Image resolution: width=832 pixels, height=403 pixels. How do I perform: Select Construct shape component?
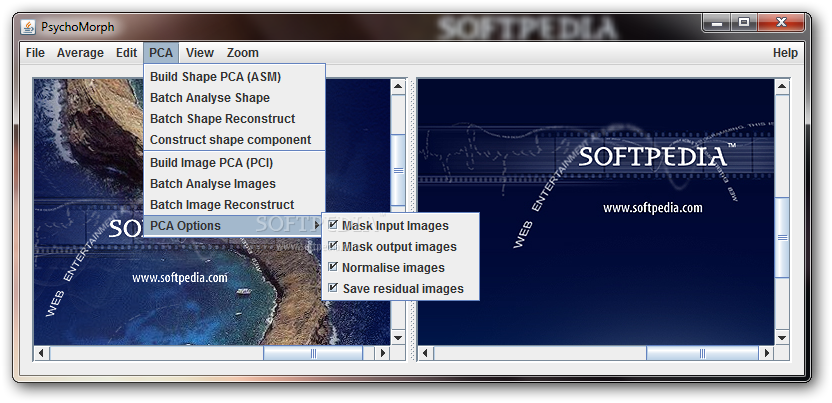click(x=234, y=140)
